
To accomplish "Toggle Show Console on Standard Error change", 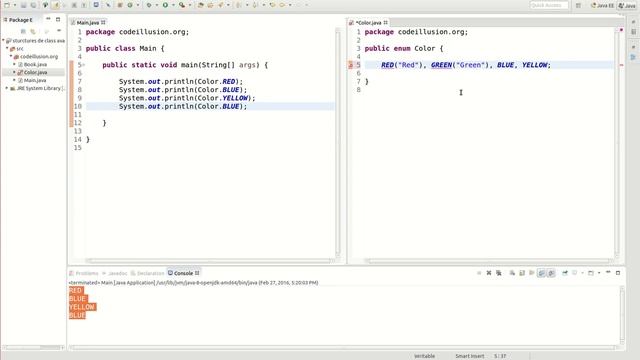I will [x=551, y=273].
